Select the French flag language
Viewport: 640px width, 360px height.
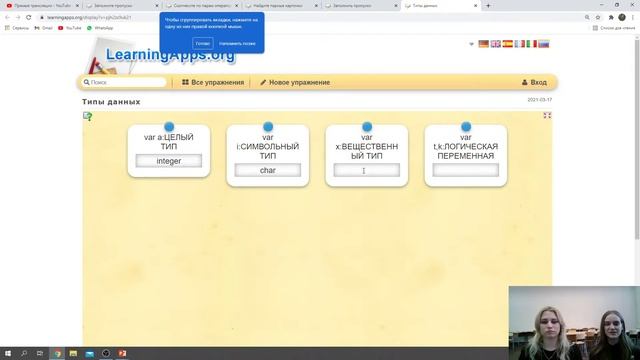coord(520,44)
